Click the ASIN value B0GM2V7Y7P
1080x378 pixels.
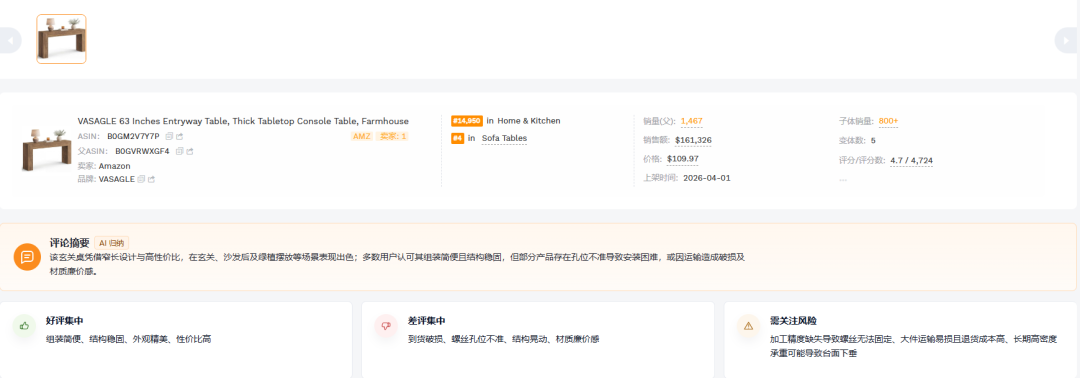pos(133,136)
